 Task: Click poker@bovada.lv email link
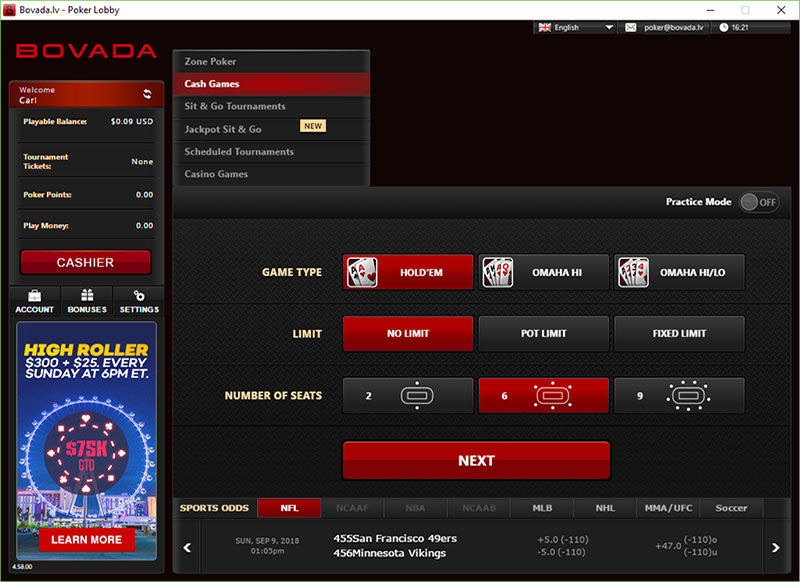coord(673,28)
